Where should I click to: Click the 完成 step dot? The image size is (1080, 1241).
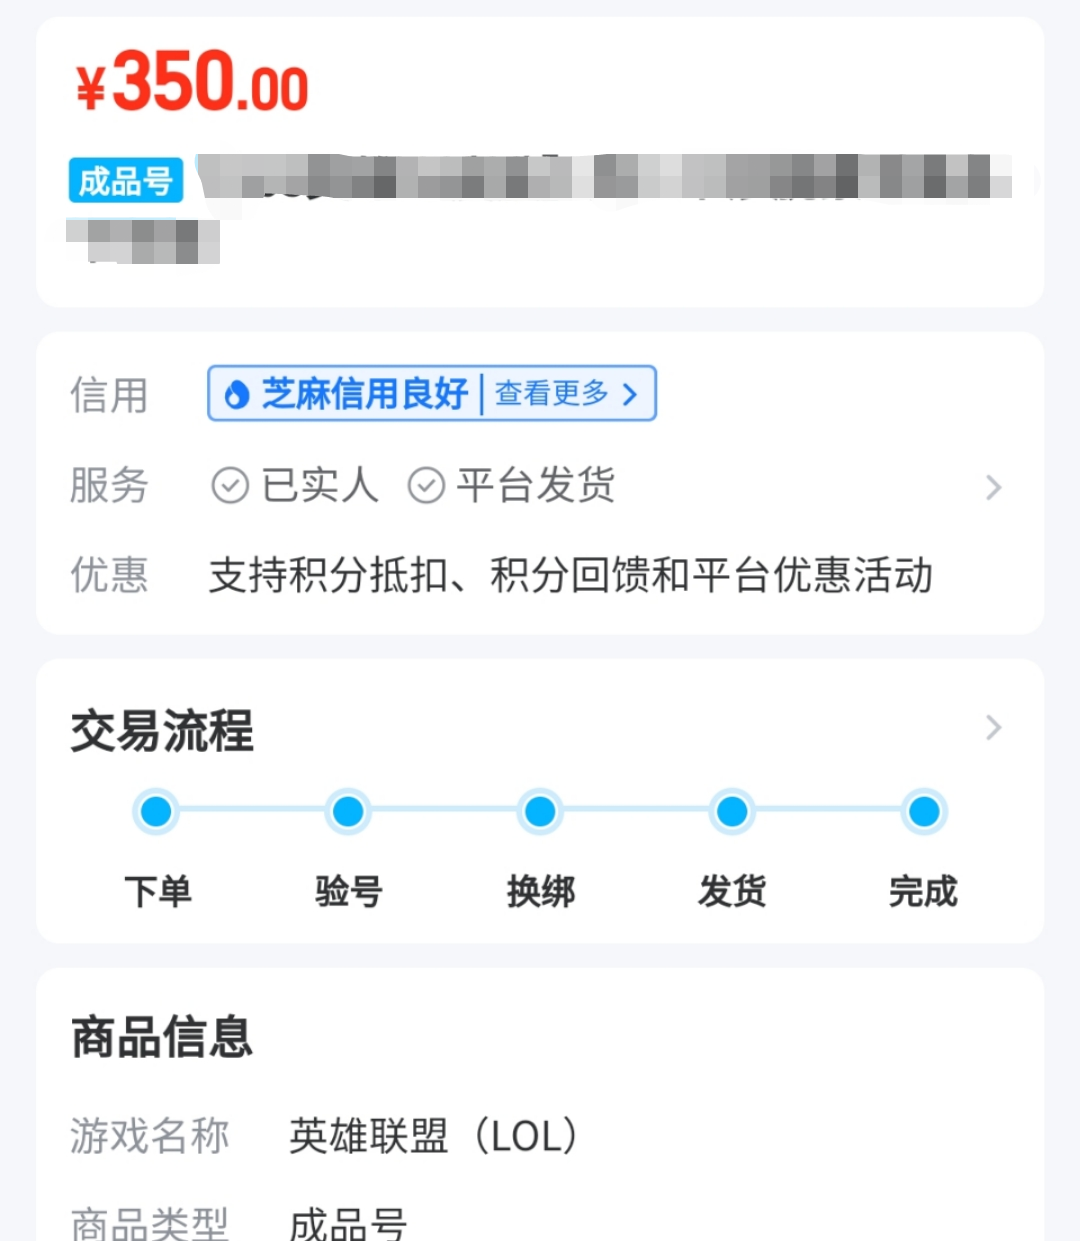[x=924, y=811]
